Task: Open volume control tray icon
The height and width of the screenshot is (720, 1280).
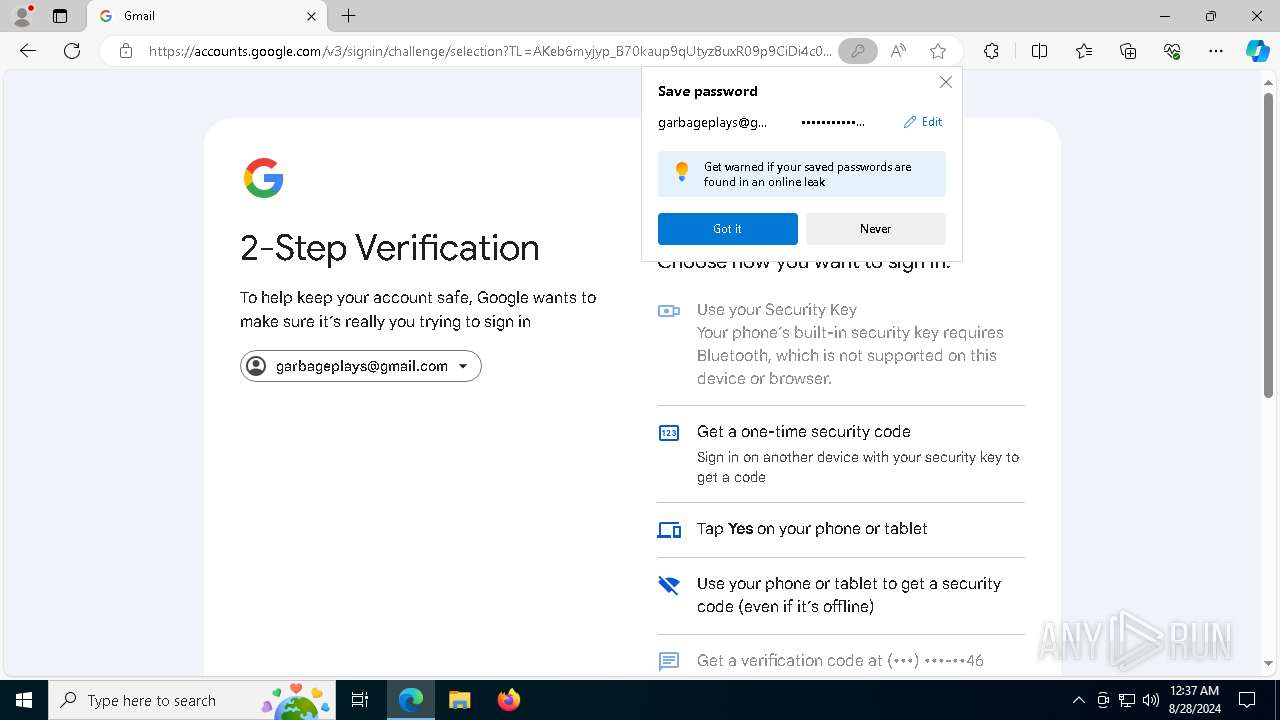Action: coord(1151,700)
